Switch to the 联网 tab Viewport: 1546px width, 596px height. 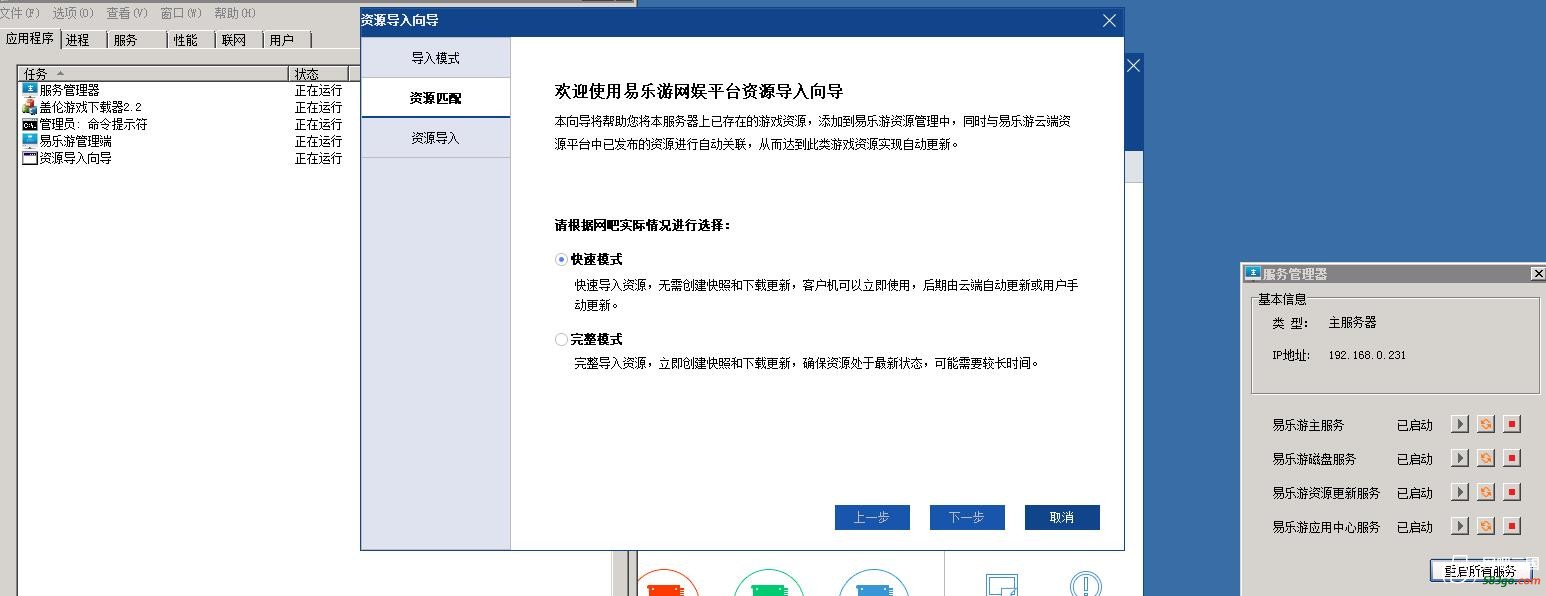click(x=238, y=40)
